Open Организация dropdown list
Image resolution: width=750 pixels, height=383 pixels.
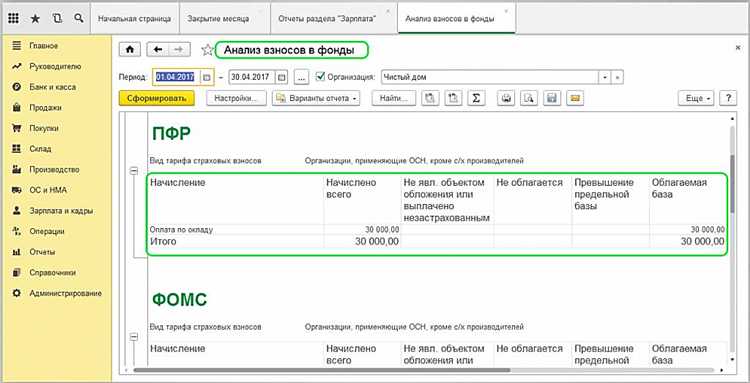[605, 77]
